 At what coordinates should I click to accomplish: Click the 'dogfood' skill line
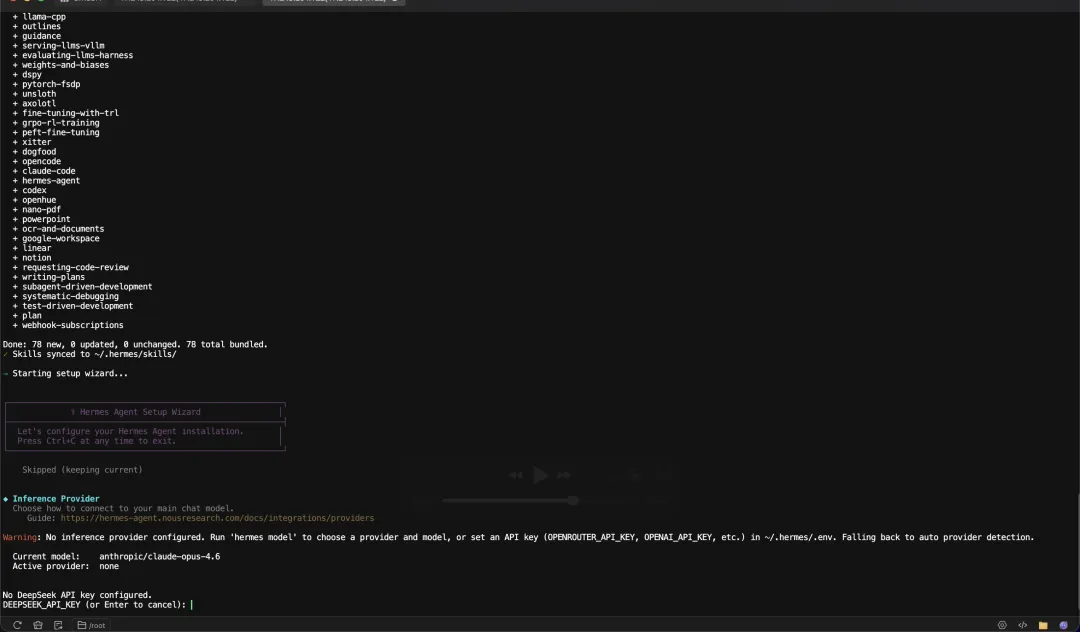[34, 151]
